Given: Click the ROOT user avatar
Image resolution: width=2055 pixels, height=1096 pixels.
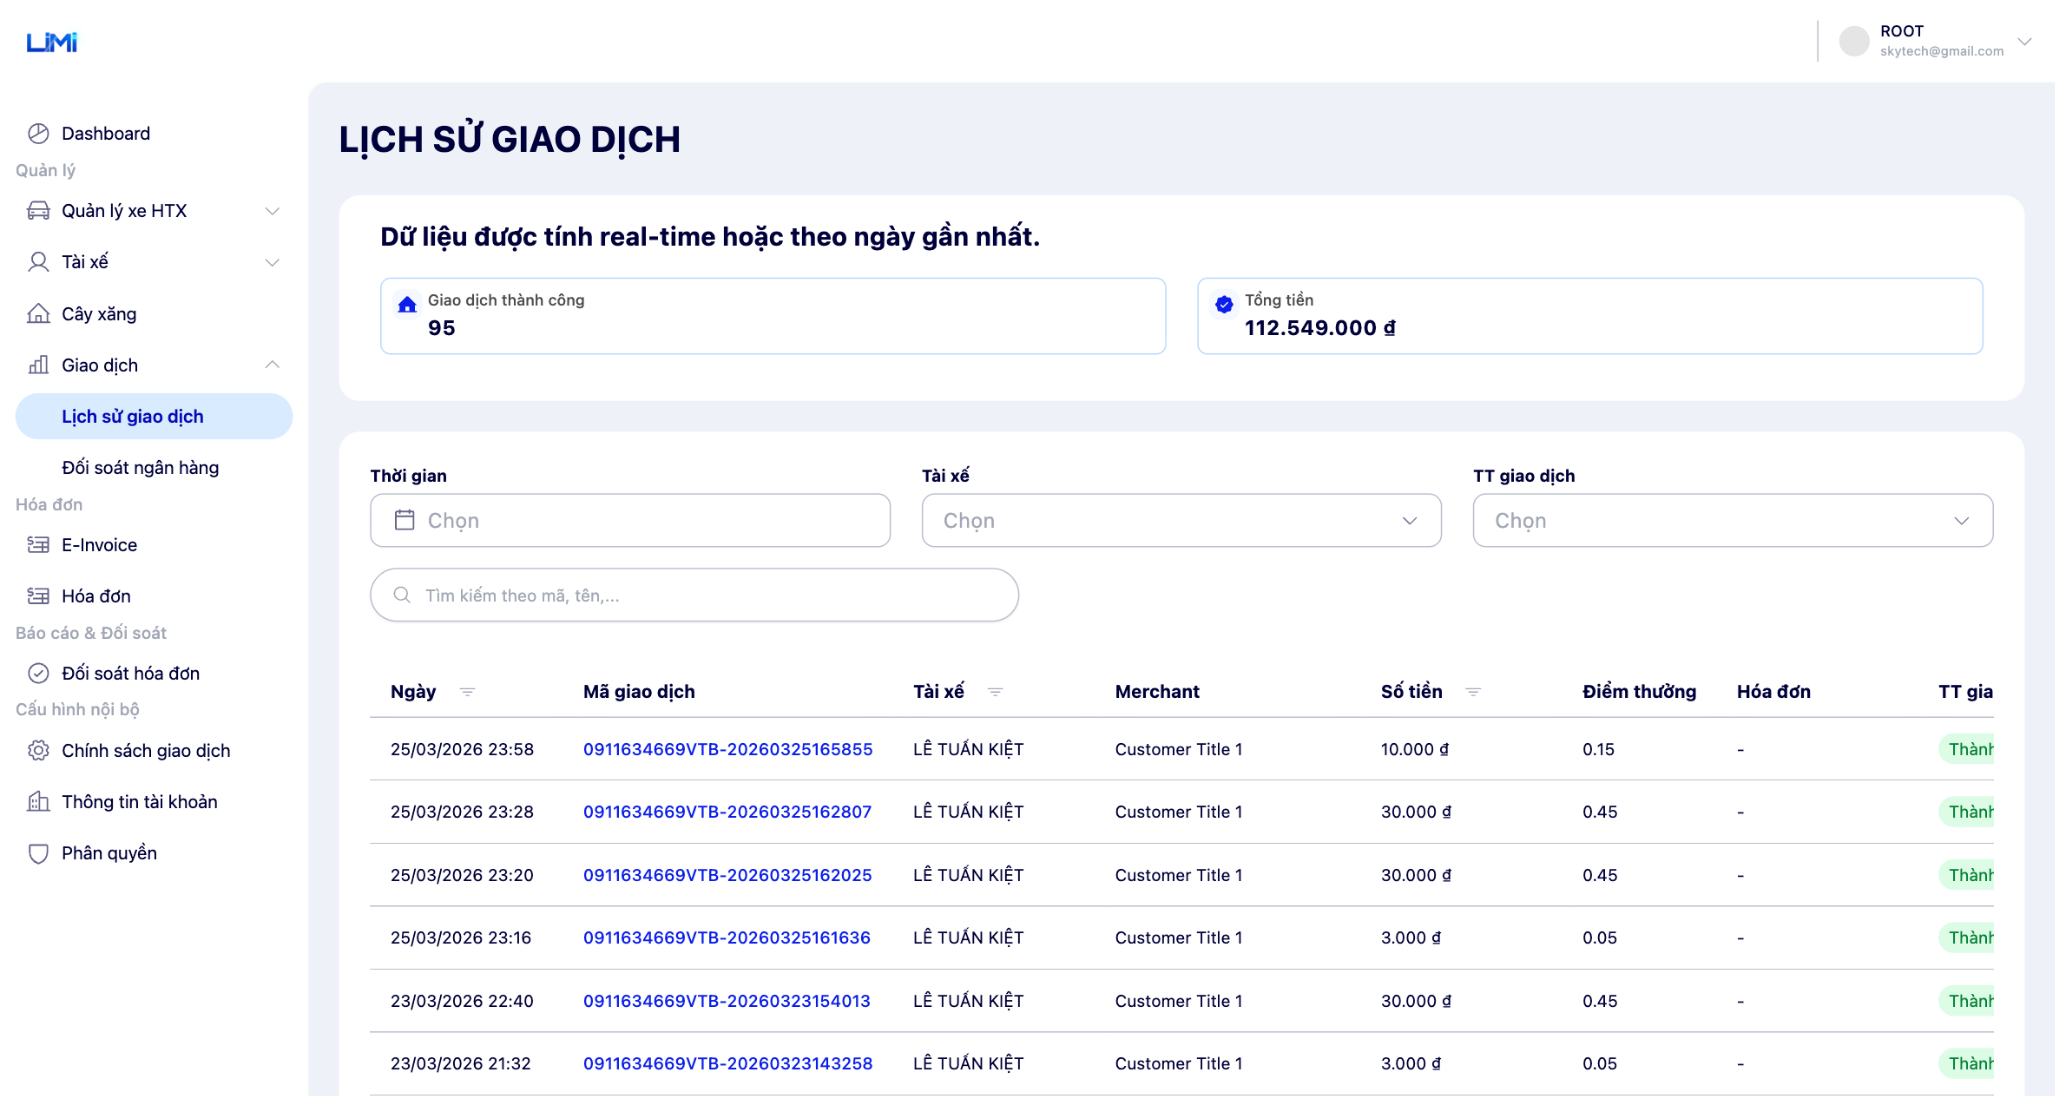Looking at the screenshot, I should pos(1854,41).
